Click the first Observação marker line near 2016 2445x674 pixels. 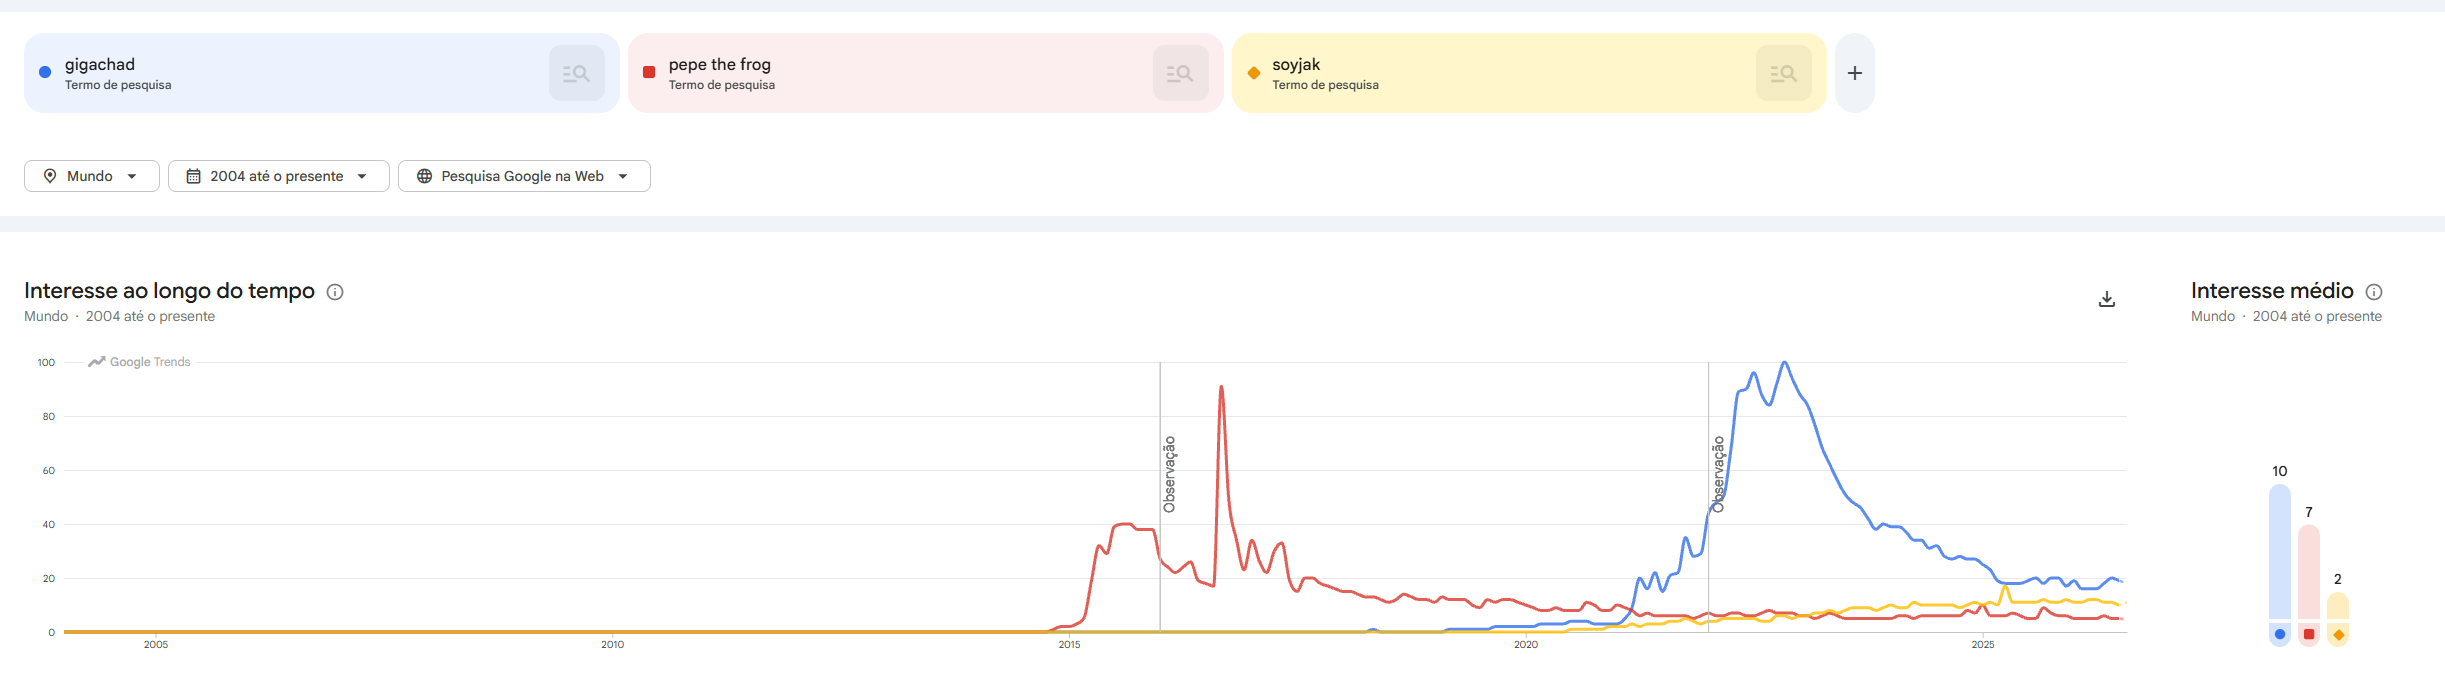click(1160, 497)
